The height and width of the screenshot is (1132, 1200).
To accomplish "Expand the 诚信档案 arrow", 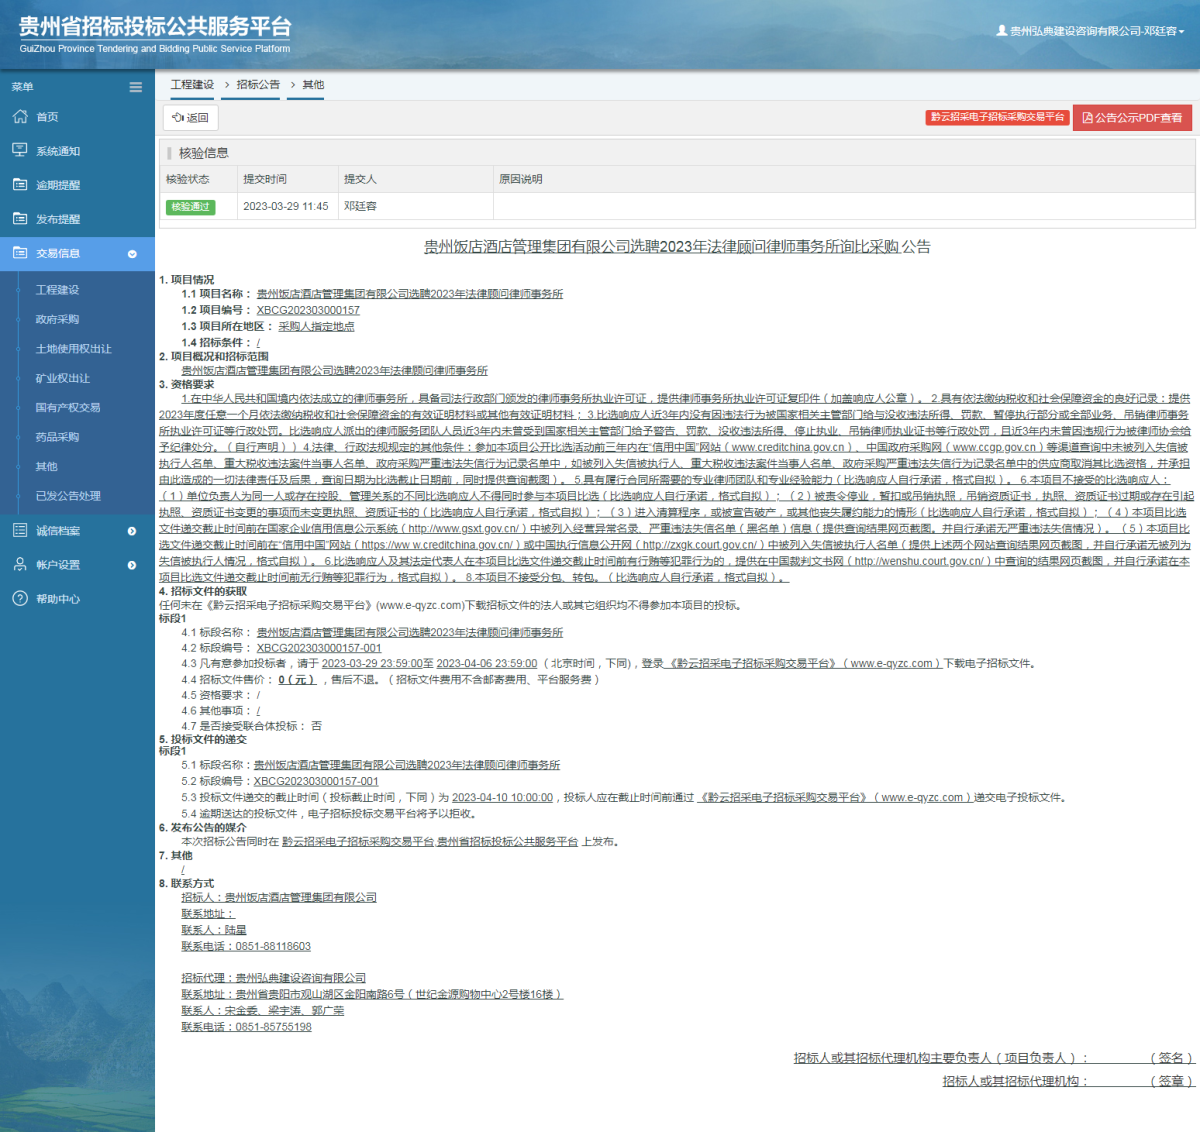I will click(x=132, y=531).
